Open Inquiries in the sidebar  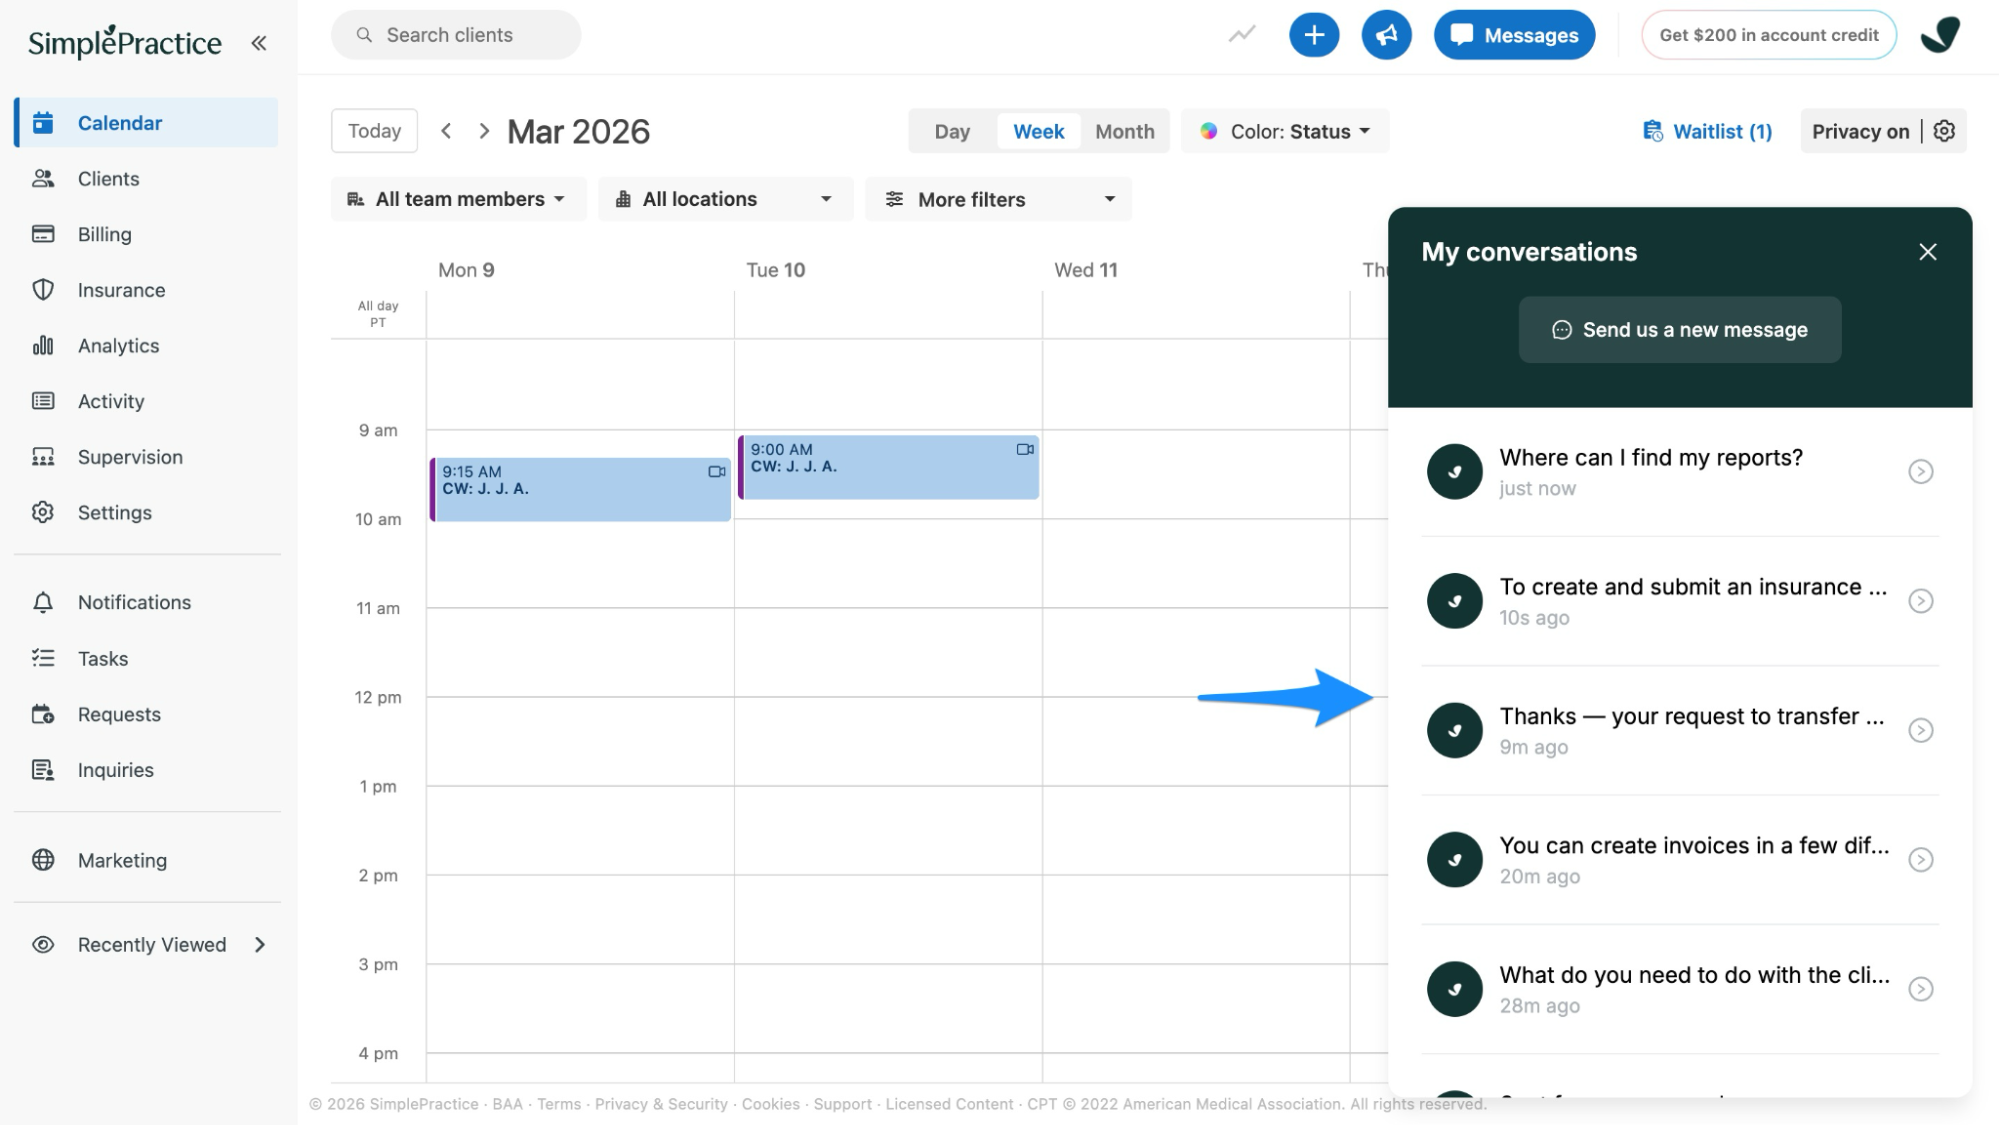click(x=146, y=770)
